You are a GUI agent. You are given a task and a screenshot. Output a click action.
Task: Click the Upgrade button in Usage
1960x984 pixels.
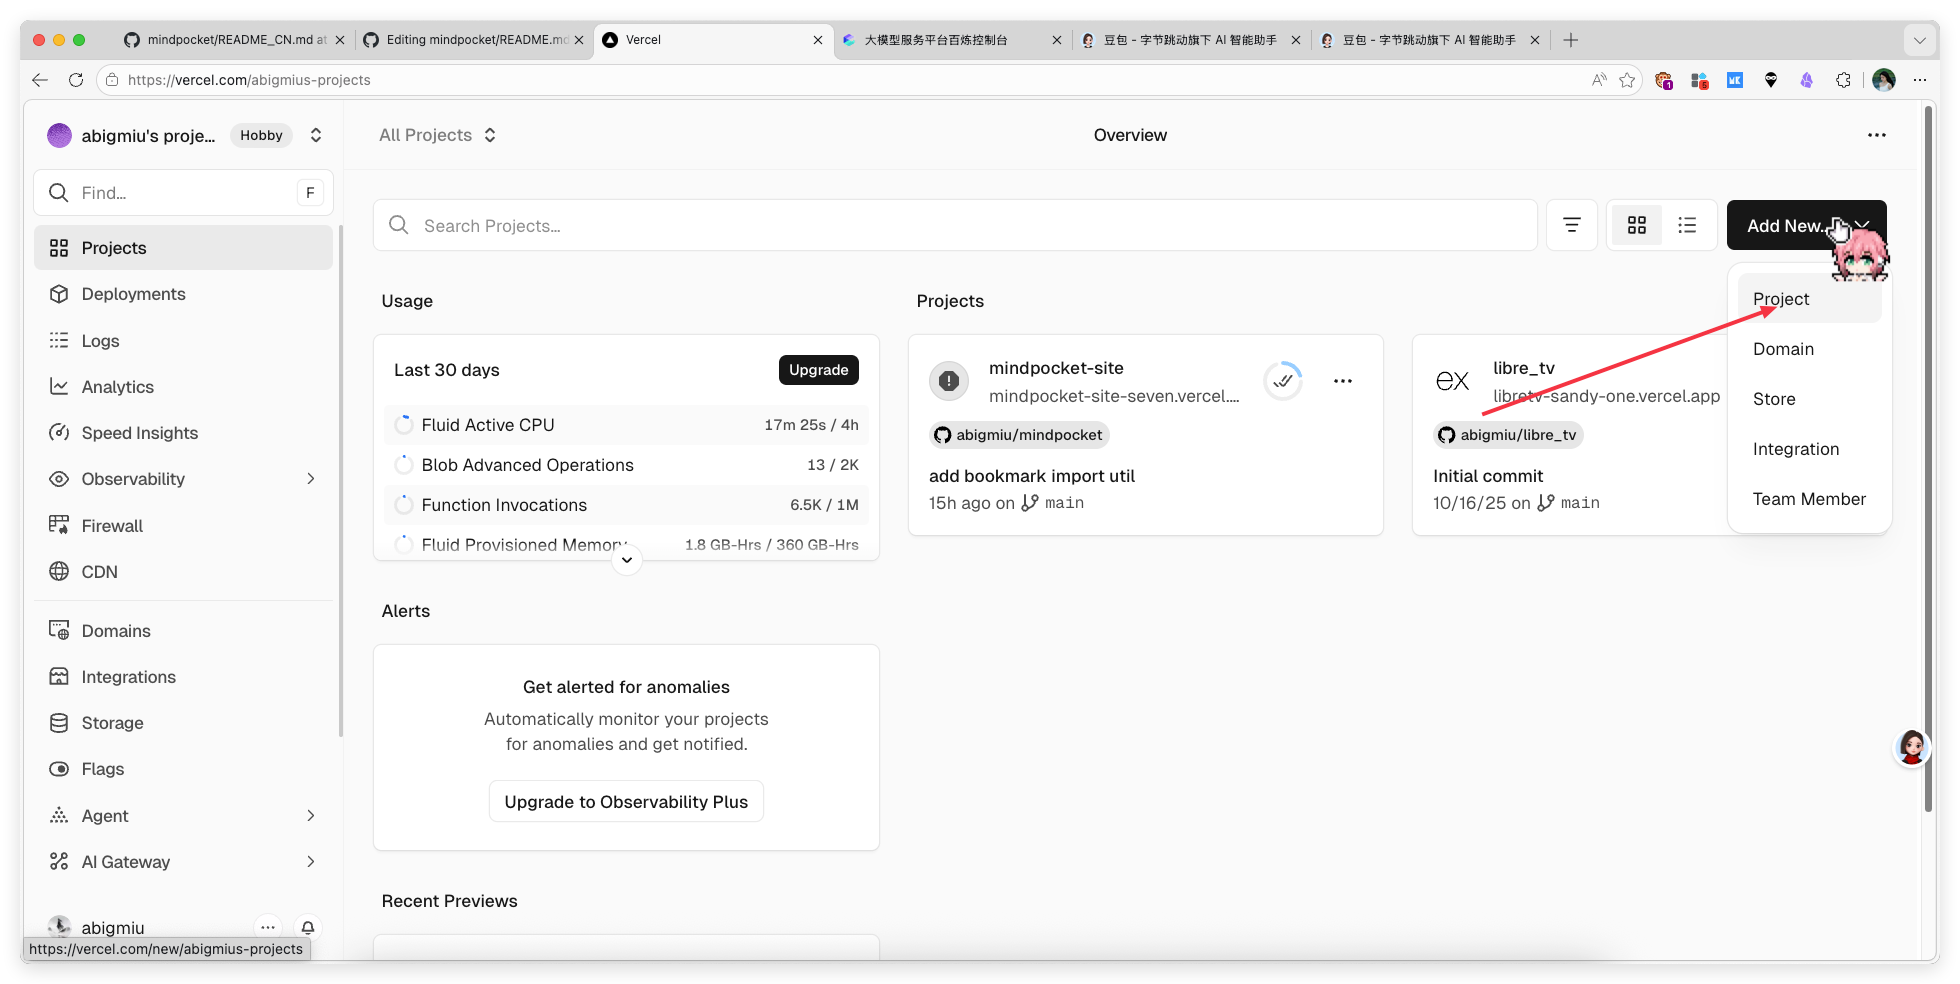tap(818, 370)
